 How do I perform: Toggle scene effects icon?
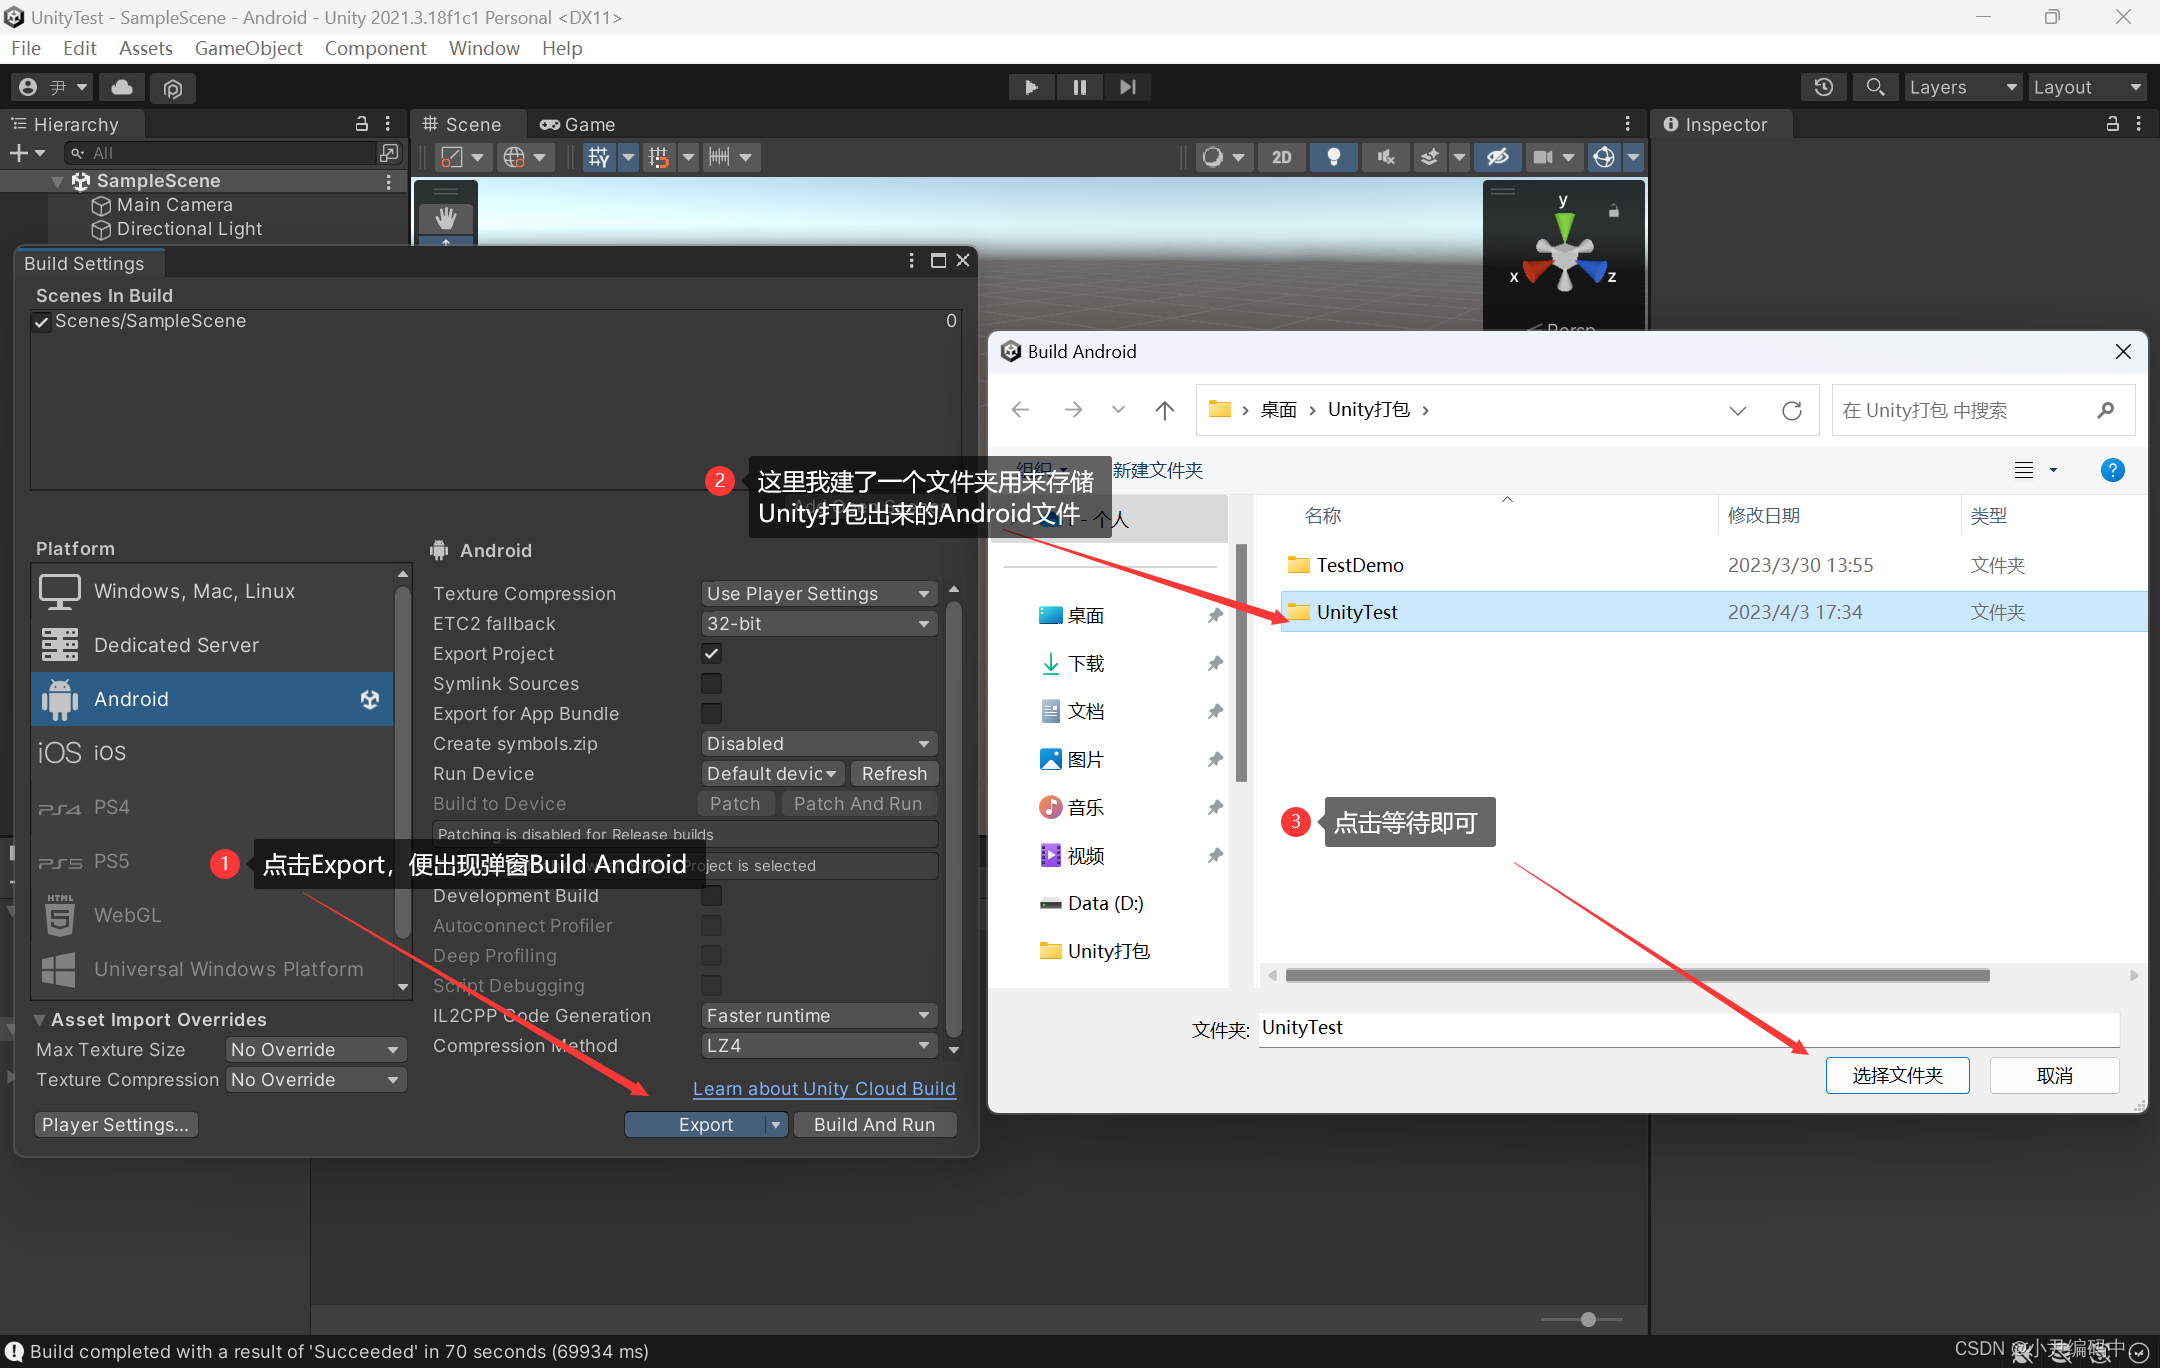(1431, 157)
